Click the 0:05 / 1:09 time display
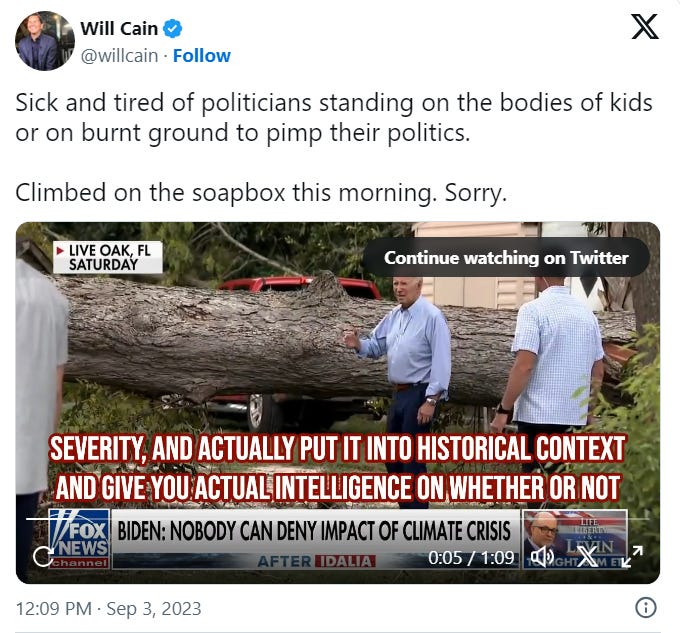Image resolution: width=680 pixels, height=633 pixels. click(x=471, y=558)
